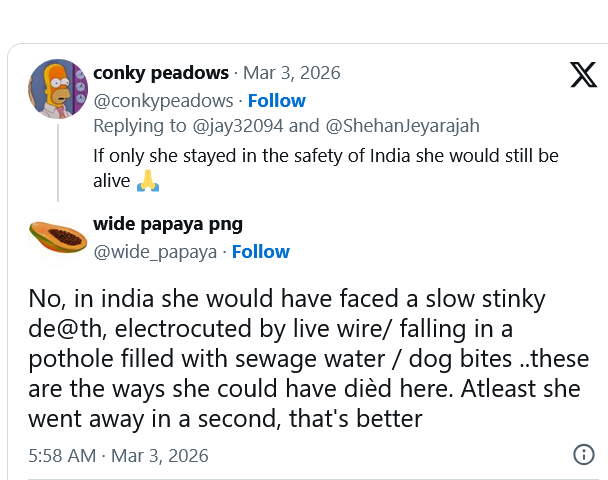Click the wide papaya png display name
This screenshot has width=608, height=480.
point(168,224)
